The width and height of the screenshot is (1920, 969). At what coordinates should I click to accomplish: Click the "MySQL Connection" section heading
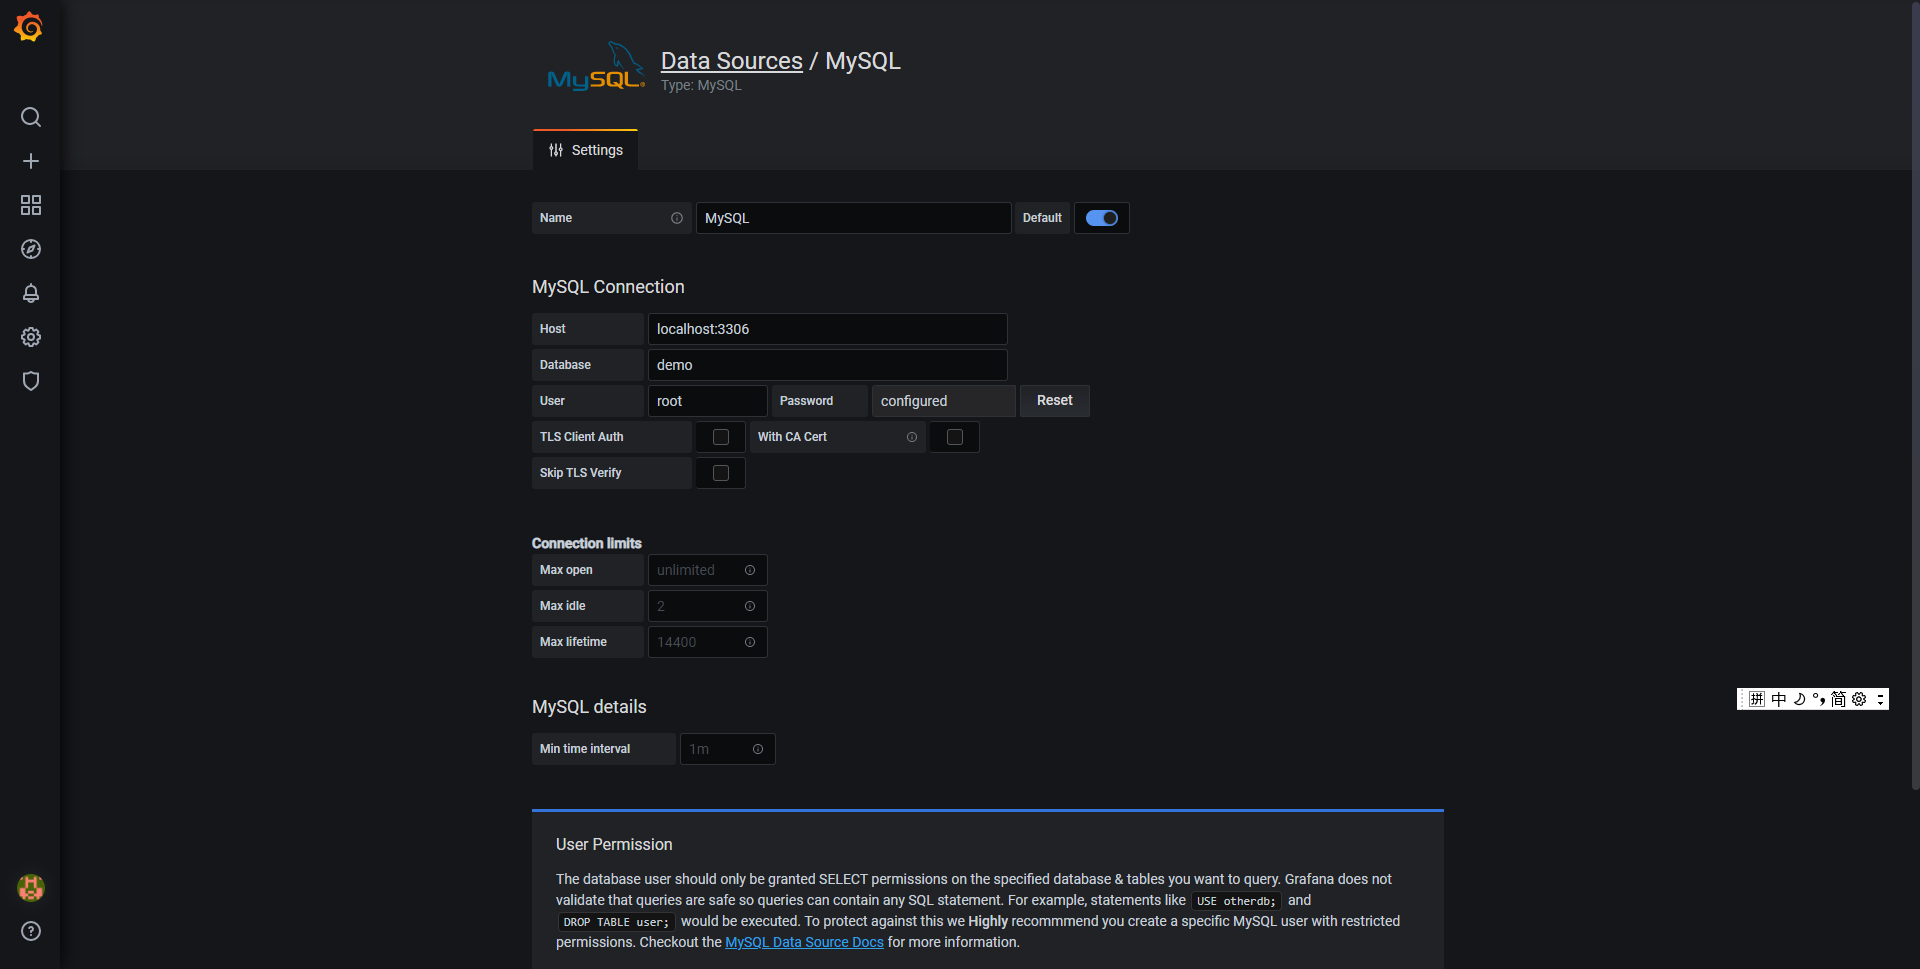[608, 287]
